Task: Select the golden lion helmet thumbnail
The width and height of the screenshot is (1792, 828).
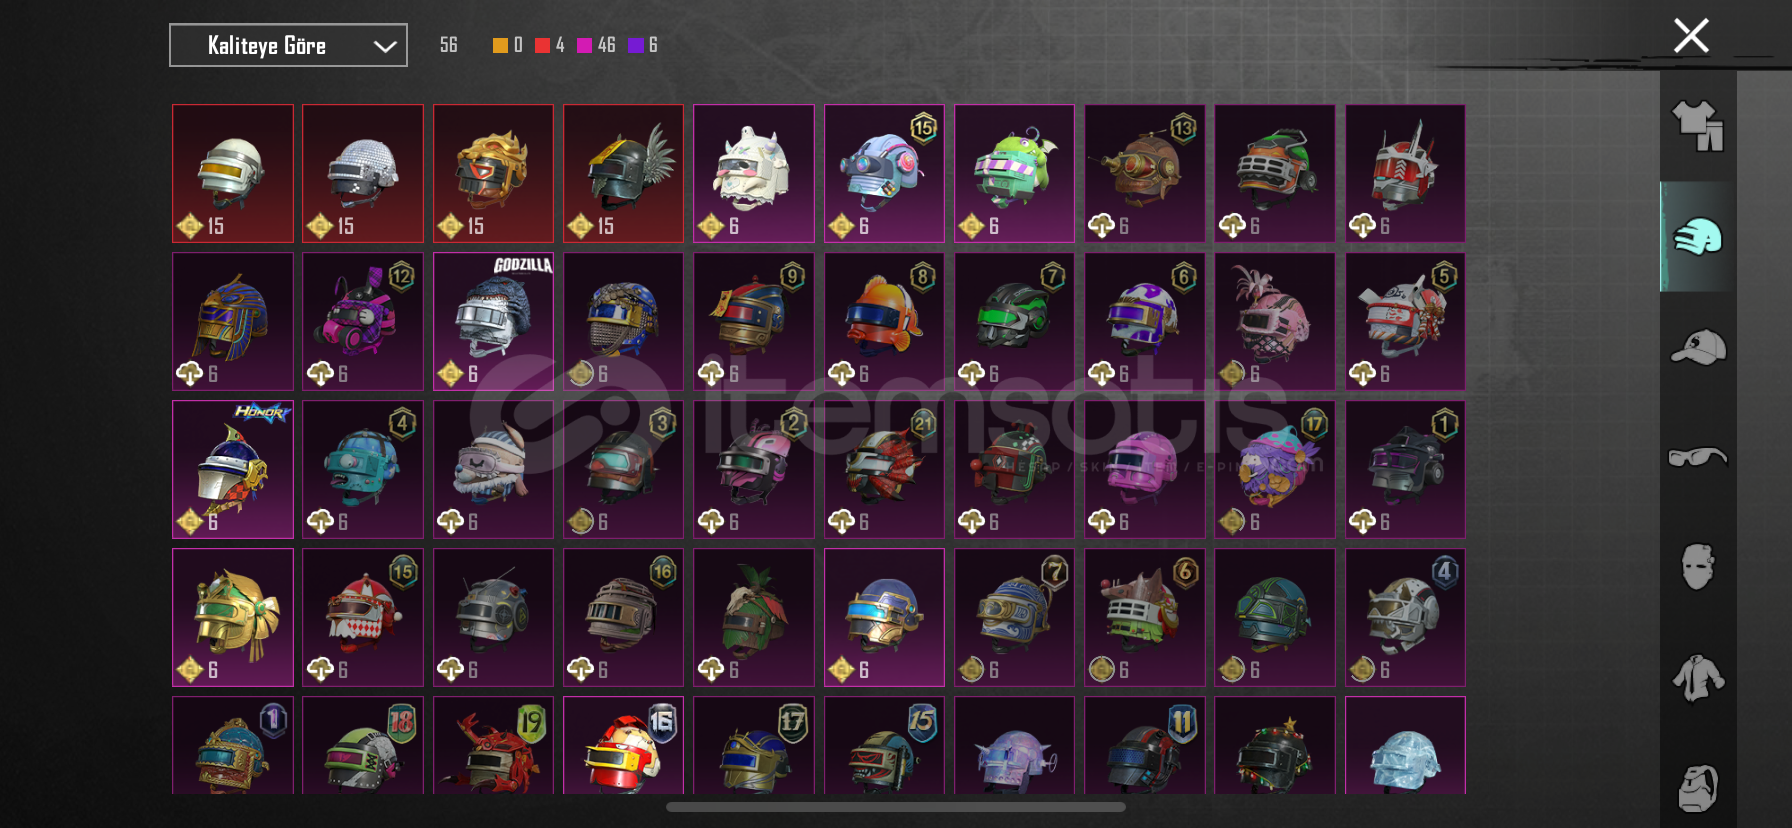Action: [x=493, y=173]
